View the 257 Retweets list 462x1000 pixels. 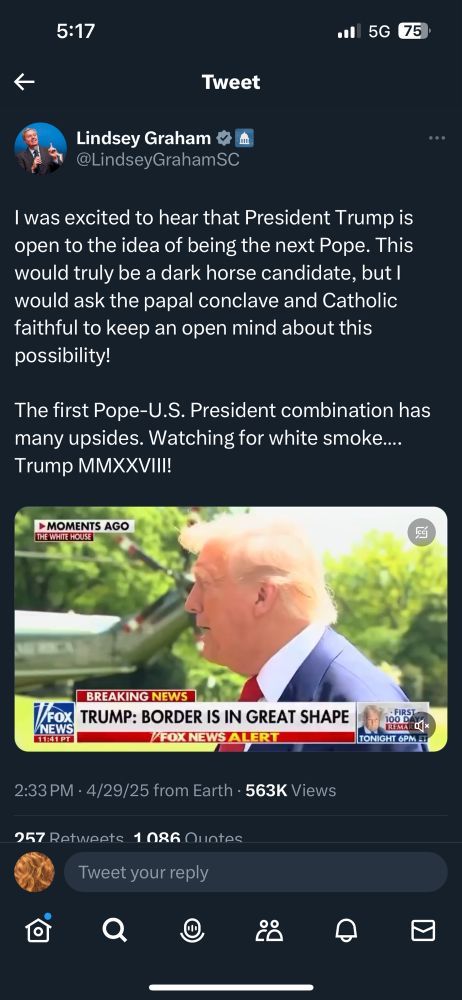point(68,838)
